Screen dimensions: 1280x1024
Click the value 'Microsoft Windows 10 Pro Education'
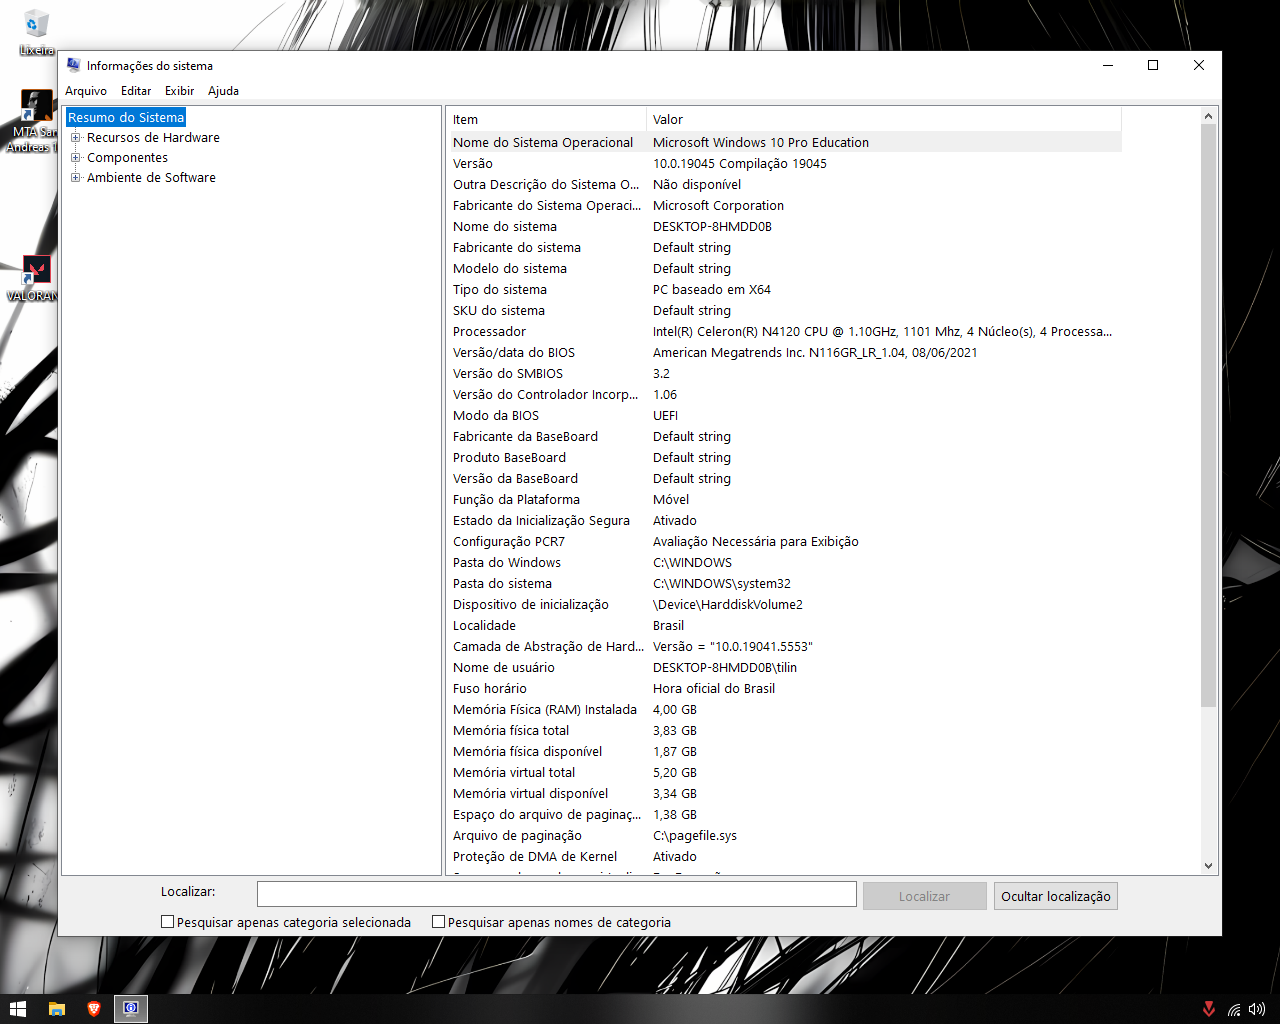point(761,143)
